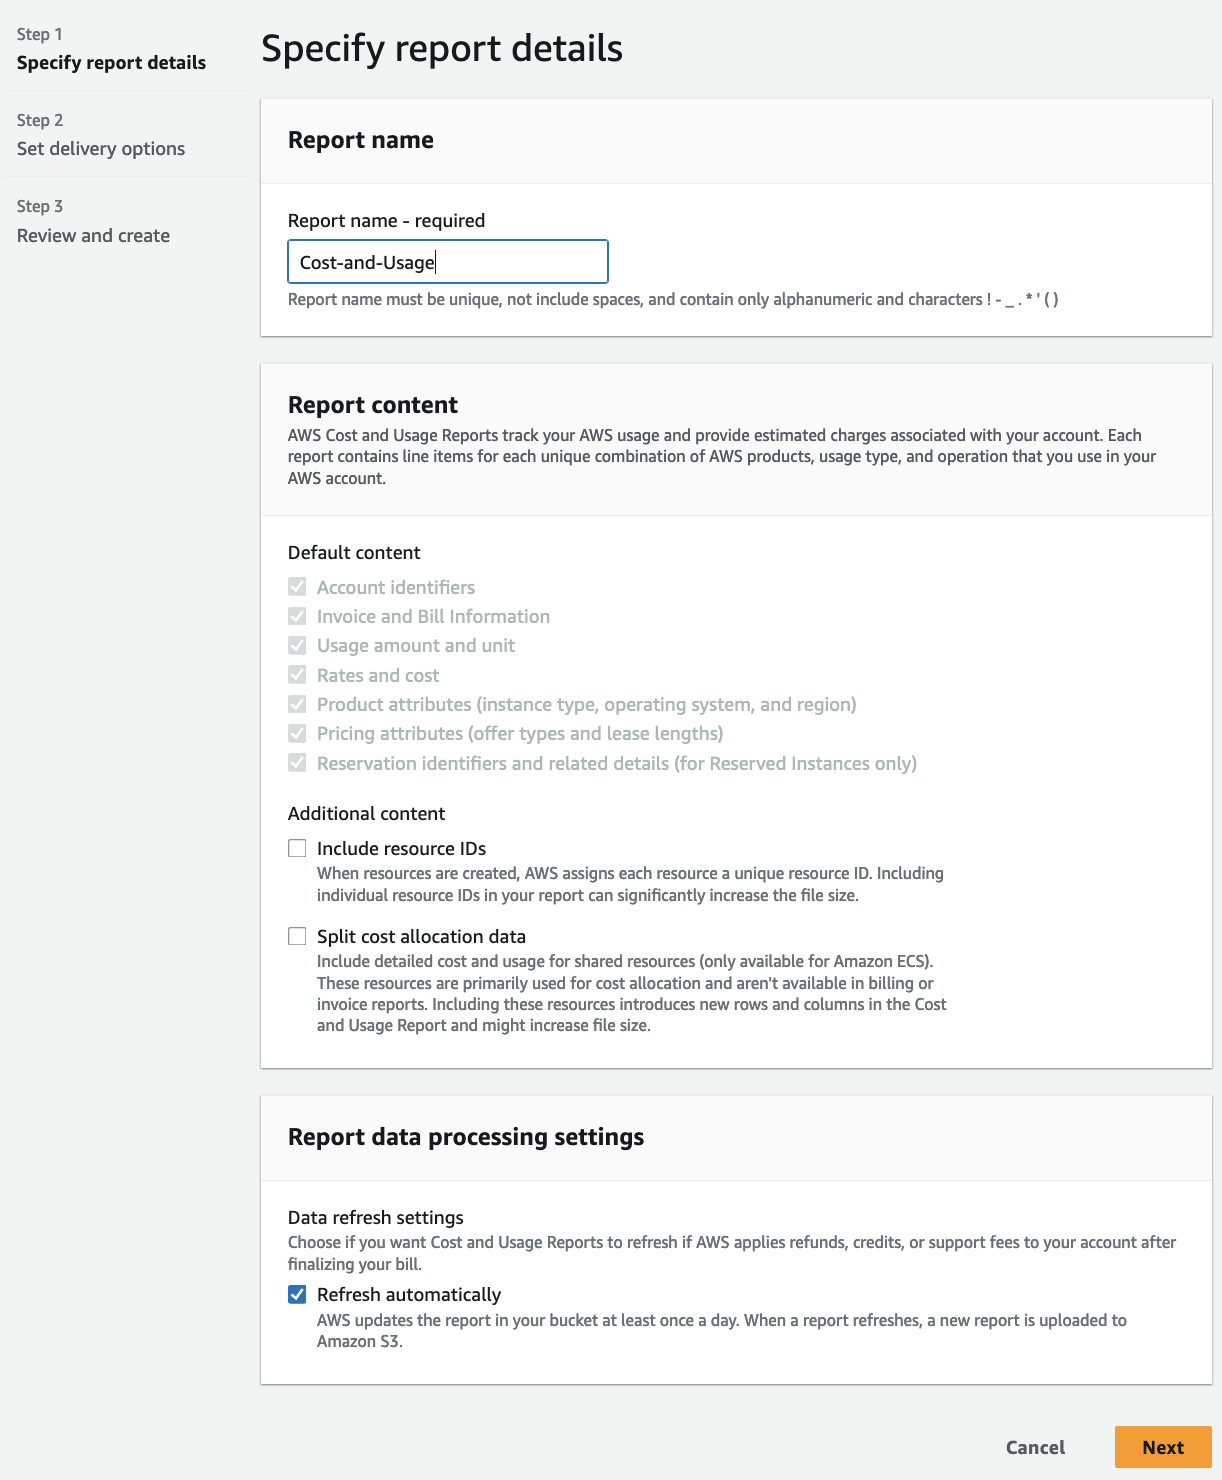Click the Report name input field
Screen dimensions: 1222x1480
[x=448, y=261]
